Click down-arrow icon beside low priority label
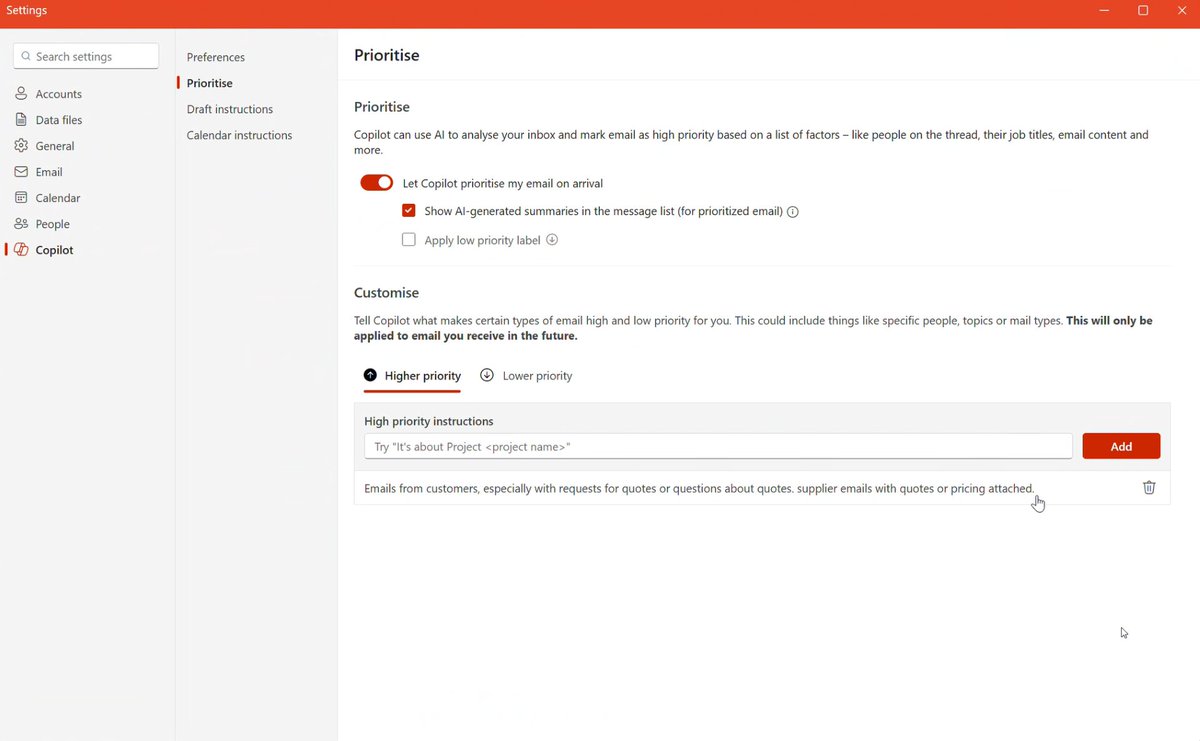The image size is (1200, 741). [552, 240]
